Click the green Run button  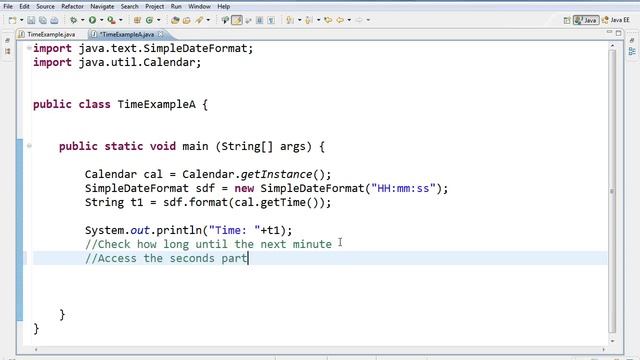pyautogui.click(x=93, y=20)
